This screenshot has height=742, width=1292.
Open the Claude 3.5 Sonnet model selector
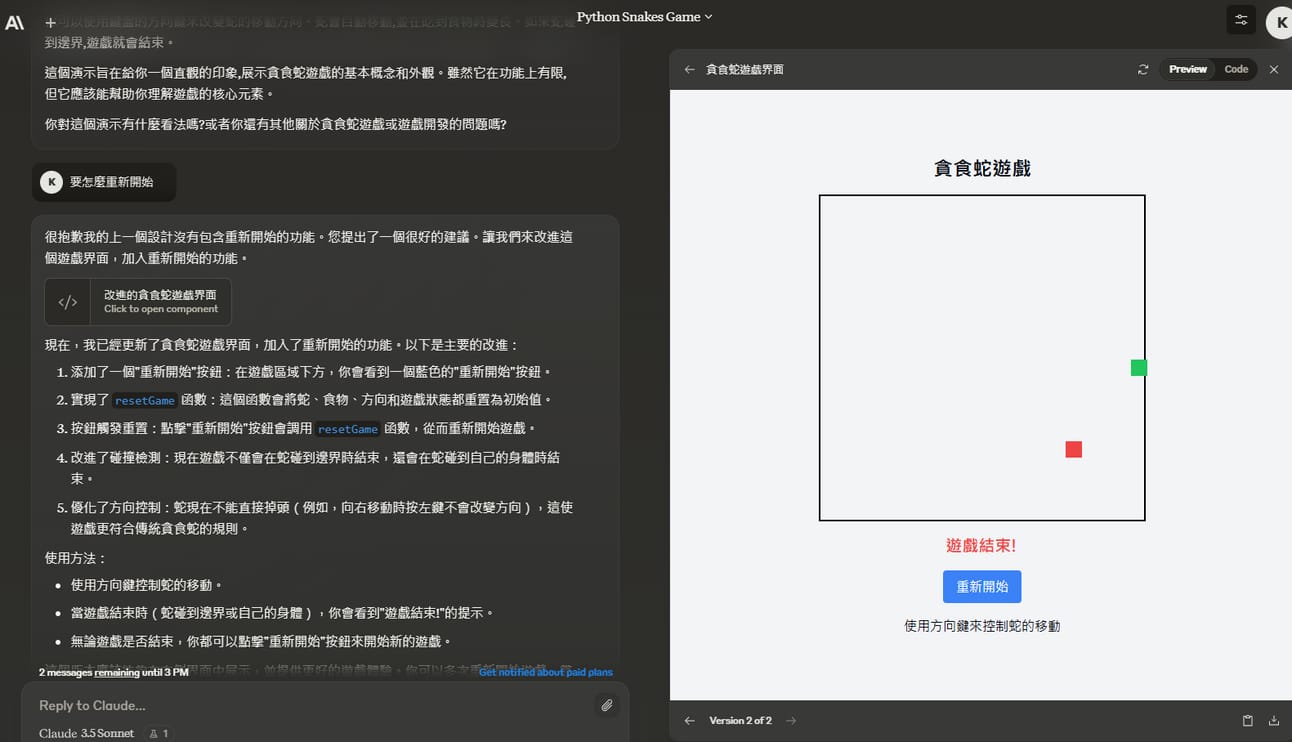click(87, 733)
